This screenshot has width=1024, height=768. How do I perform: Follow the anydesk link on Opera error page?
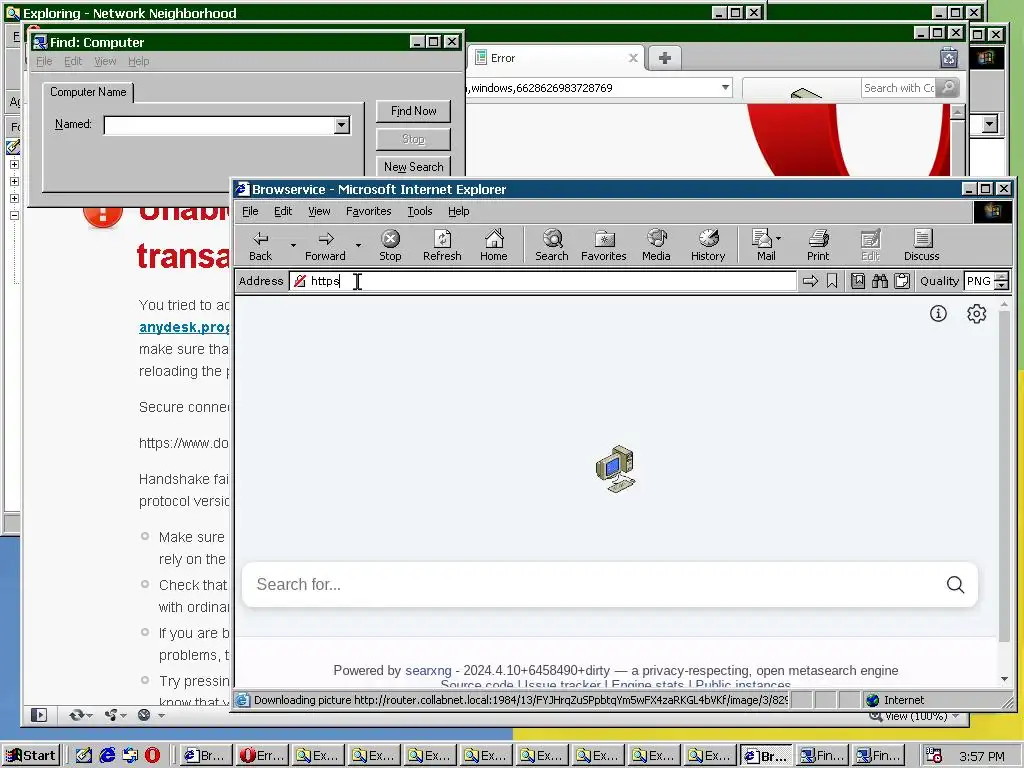click(184, 327)
